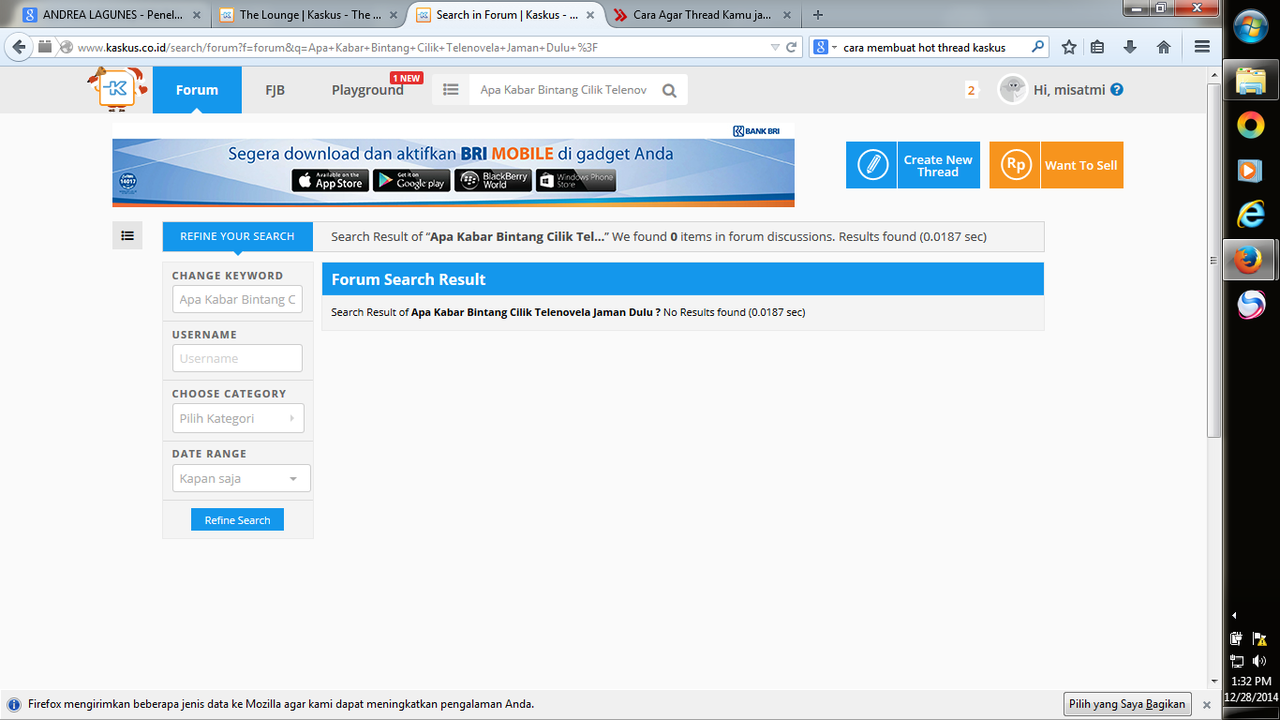Bookmark this page with star icon
The width and height of the screenshot is (1280, 720).
point(1069,47)
